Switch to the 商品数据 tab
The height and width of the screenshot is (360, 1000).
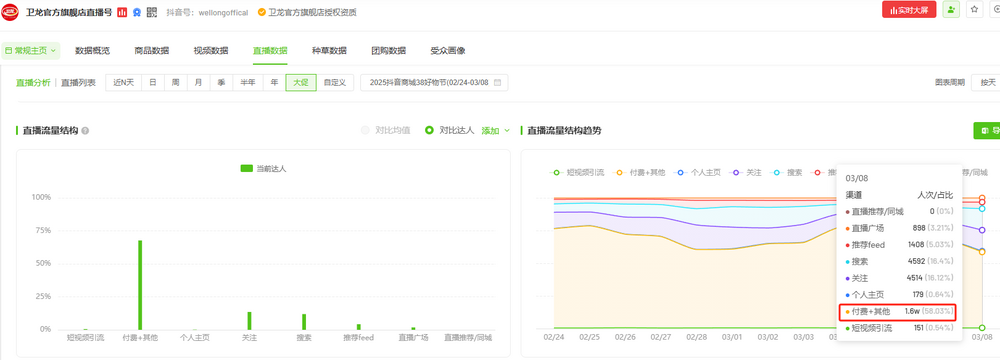pos(152,50)
